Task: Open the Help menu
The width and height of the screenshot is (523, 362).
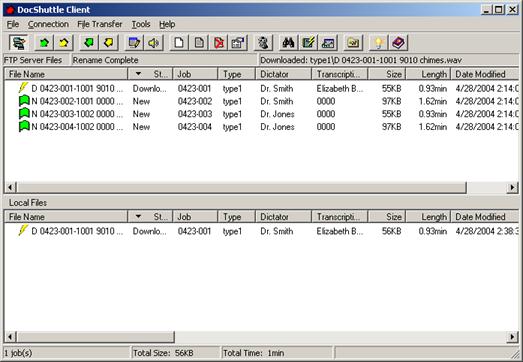Action: (x=167, y=24)
